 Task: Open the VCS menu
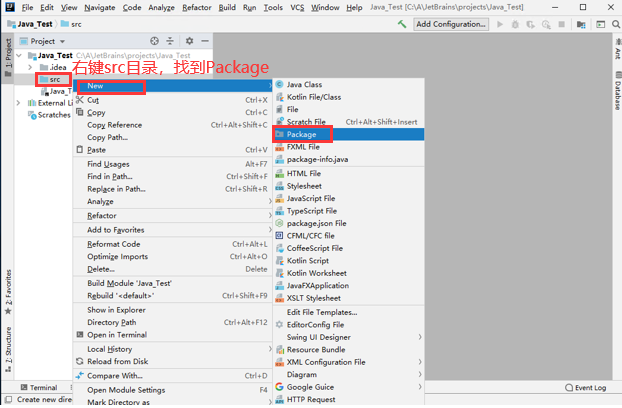pyautogui.click(x=297, y=8)
